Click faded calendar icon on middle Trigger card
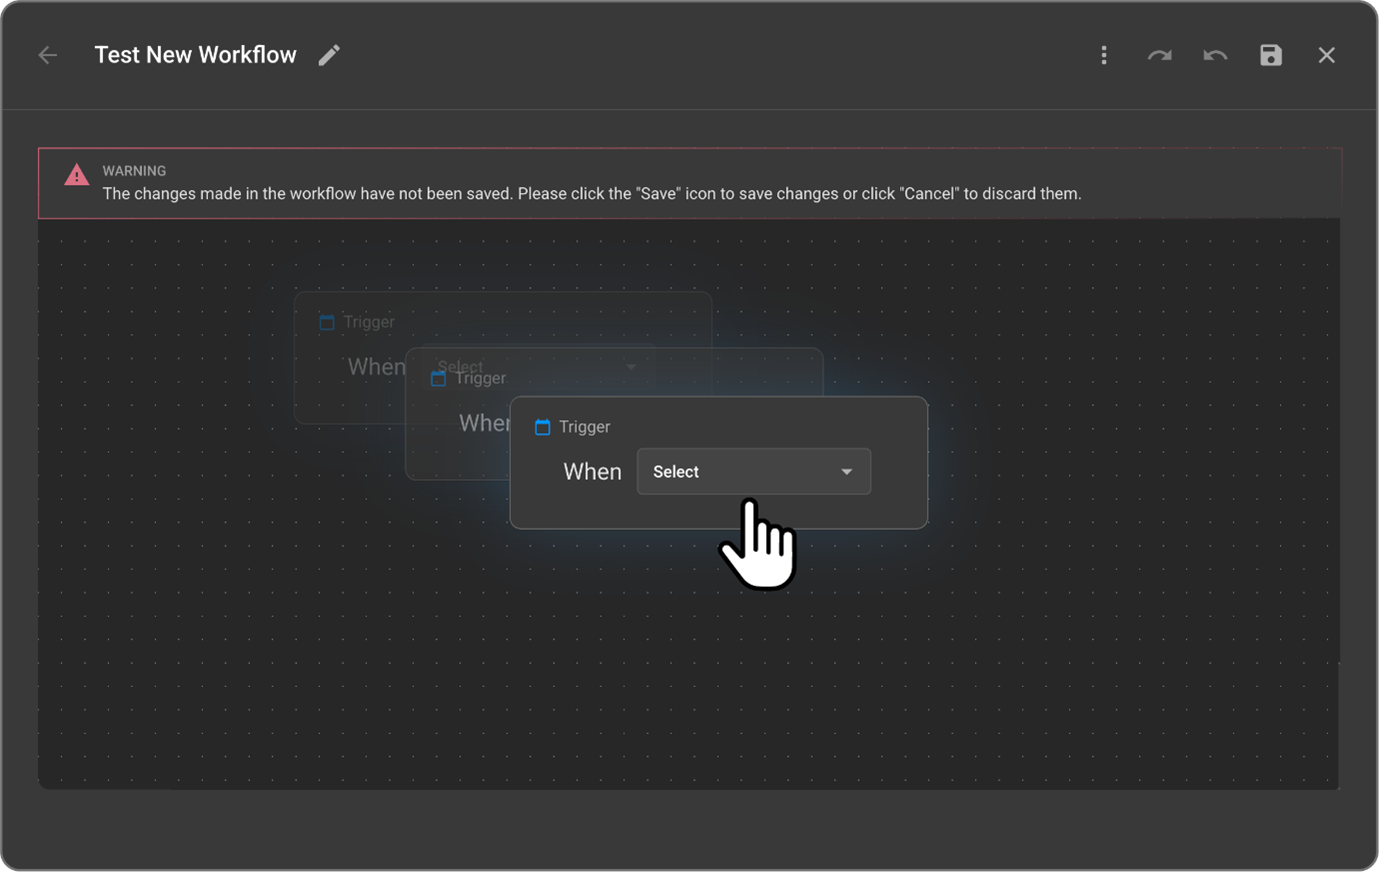The image size is (1379, 872). 438,379
